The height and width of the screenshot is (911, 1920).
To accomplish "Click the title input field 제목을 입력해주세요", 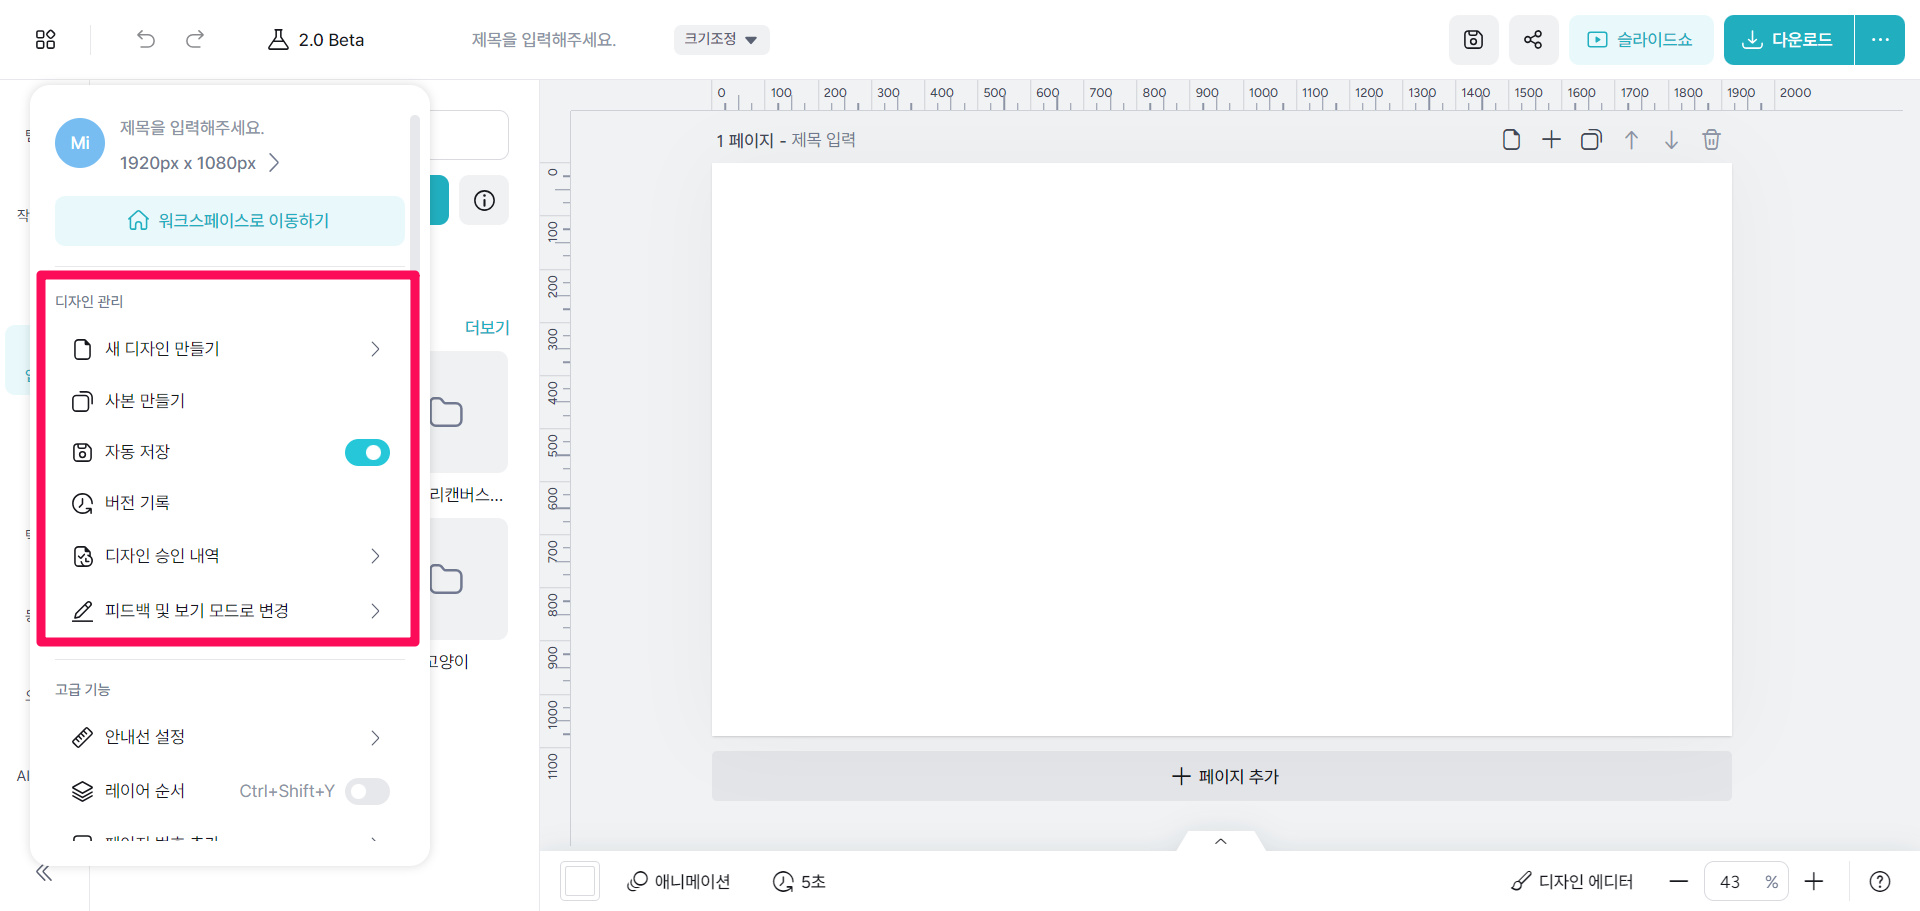I will pyautogui.click(x=543, y=39).
